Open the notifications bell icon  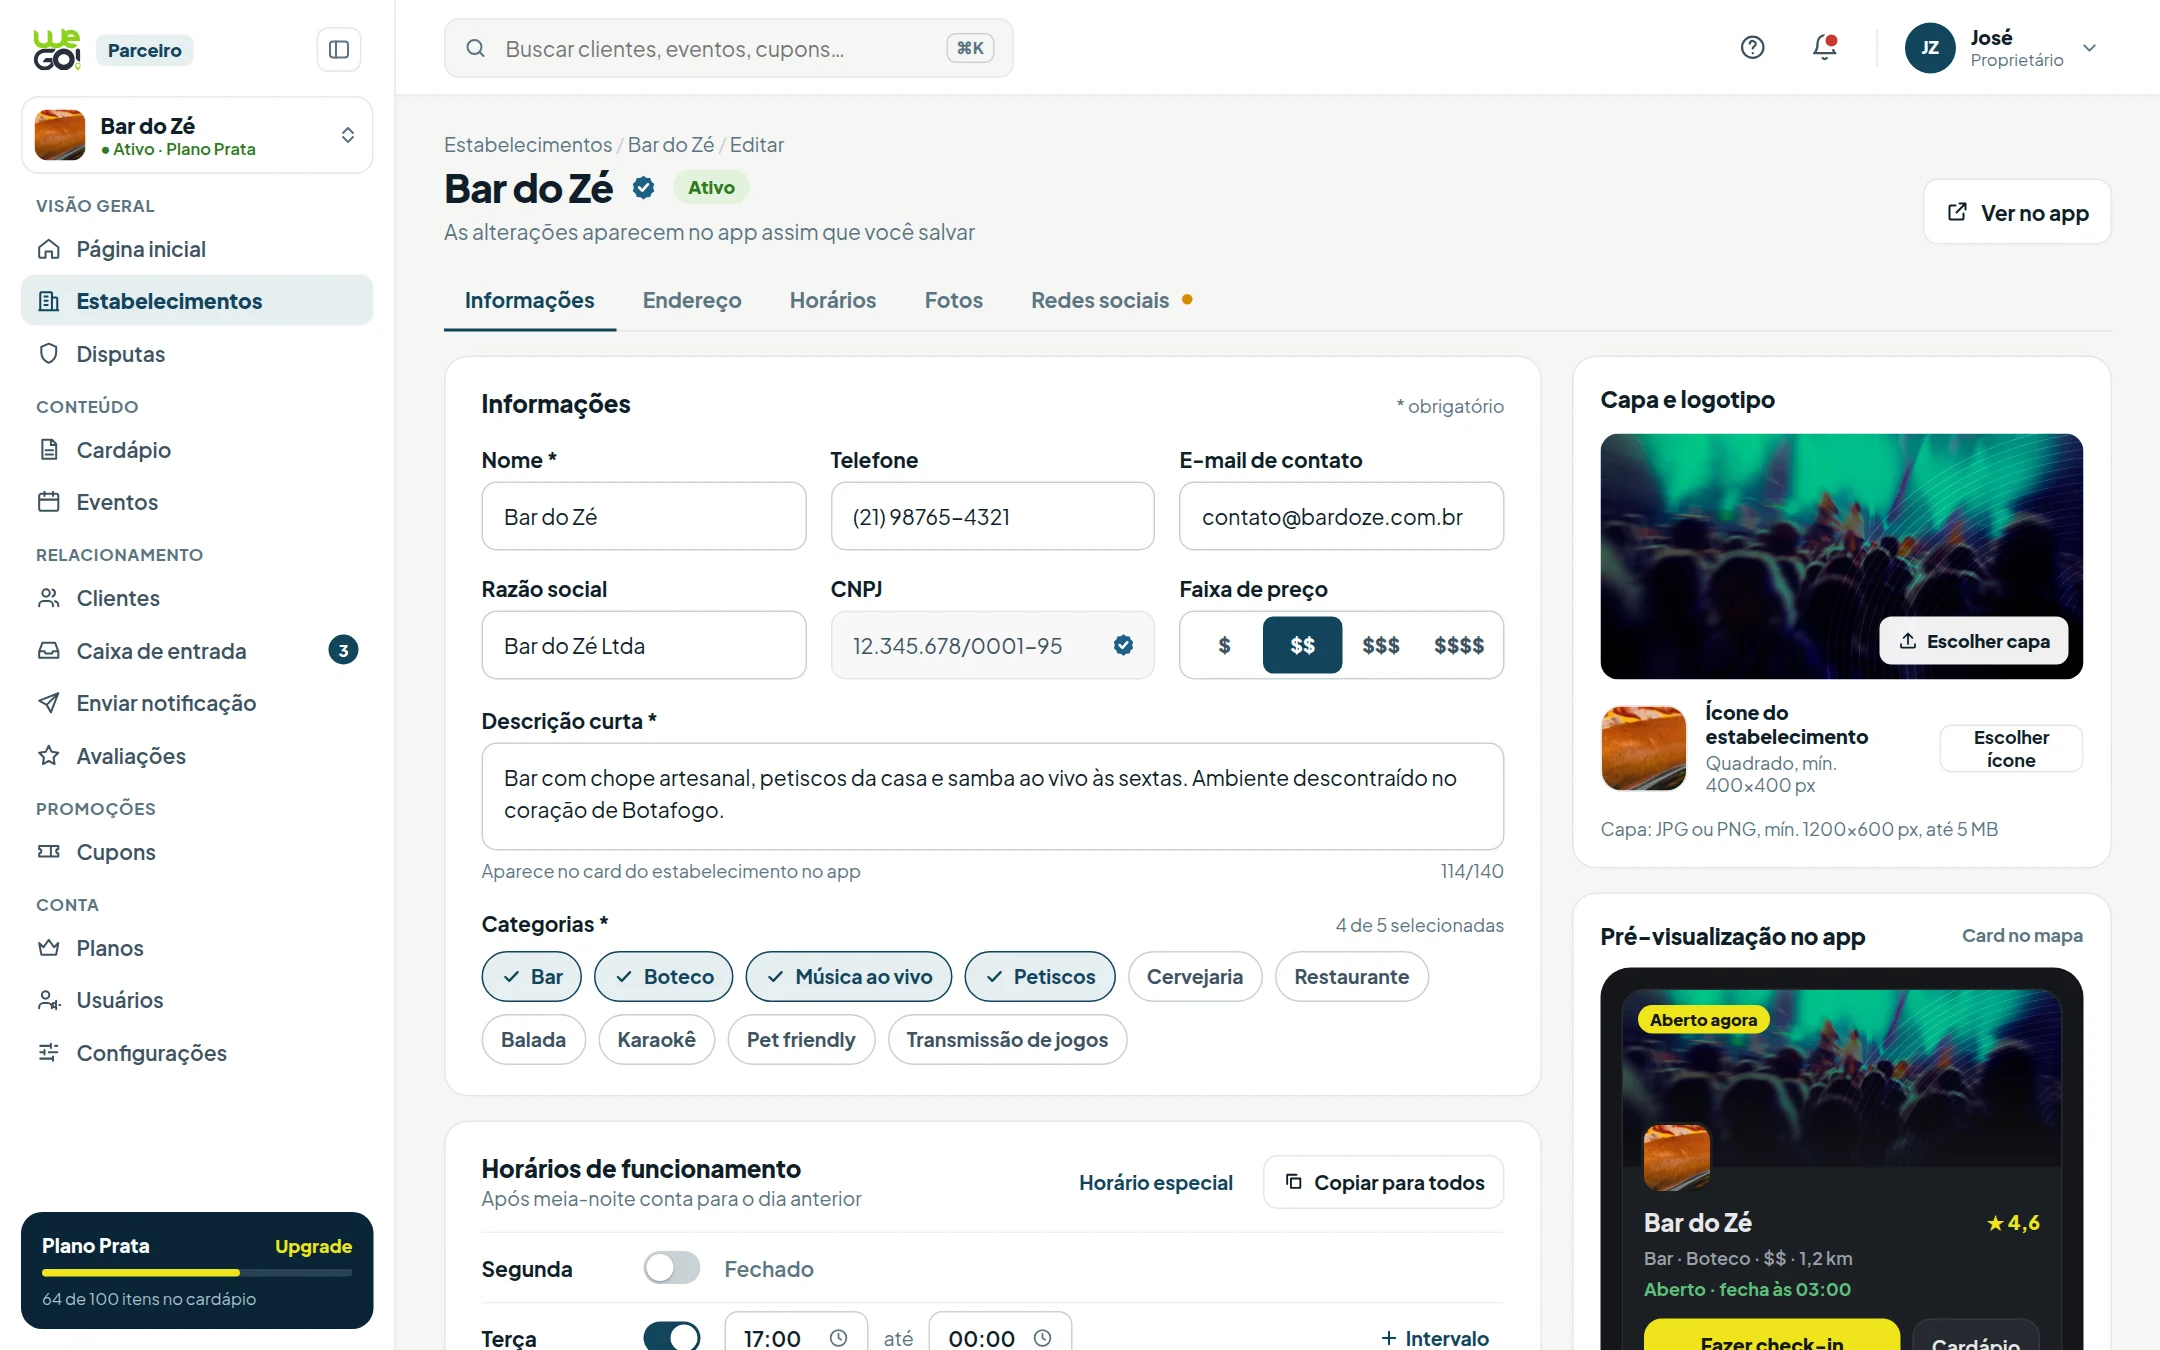point(1825,47)
